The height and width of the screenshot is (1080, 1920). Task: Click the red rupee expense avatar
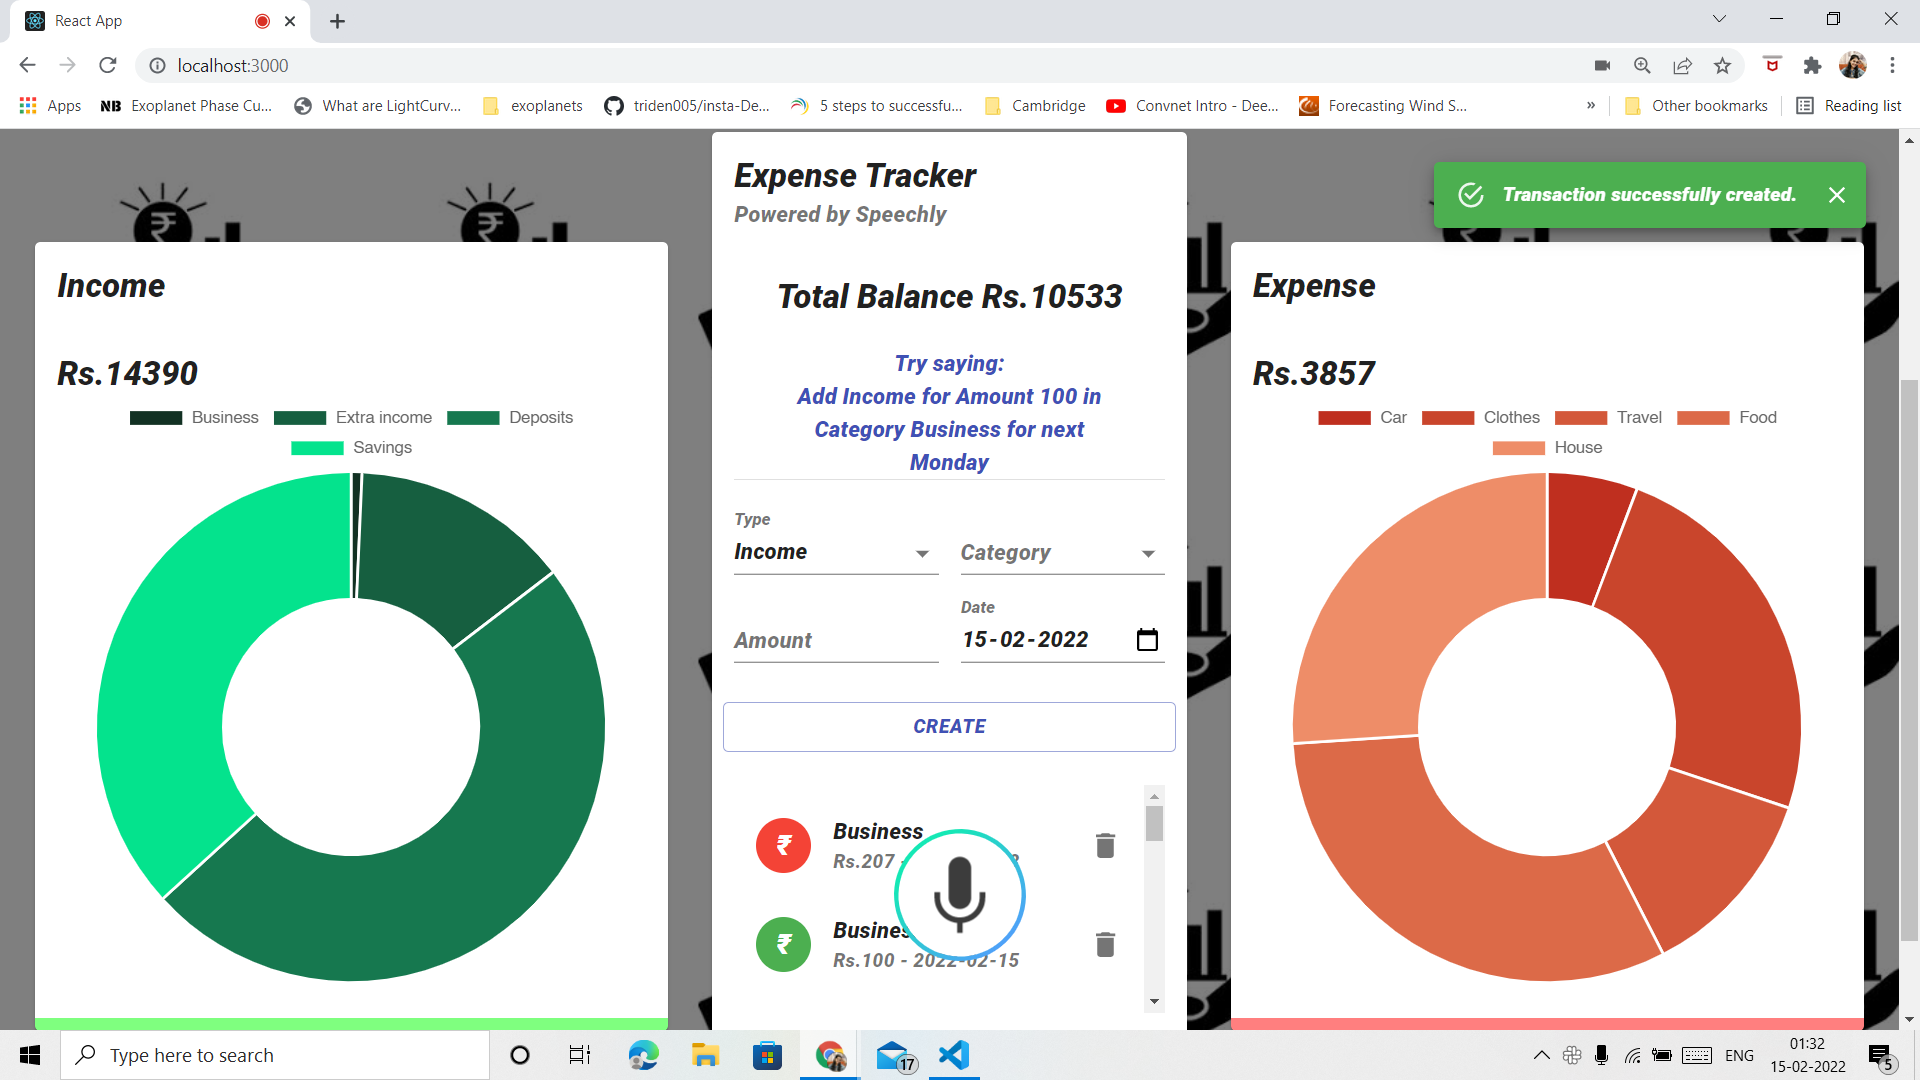pos(784,846)
